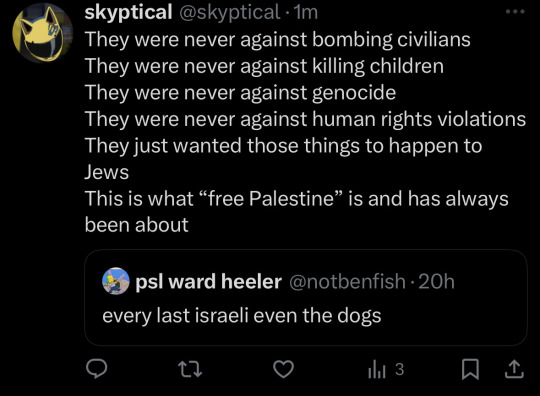
Task: Open the @notbenfish handle
Action: (347, 281)
